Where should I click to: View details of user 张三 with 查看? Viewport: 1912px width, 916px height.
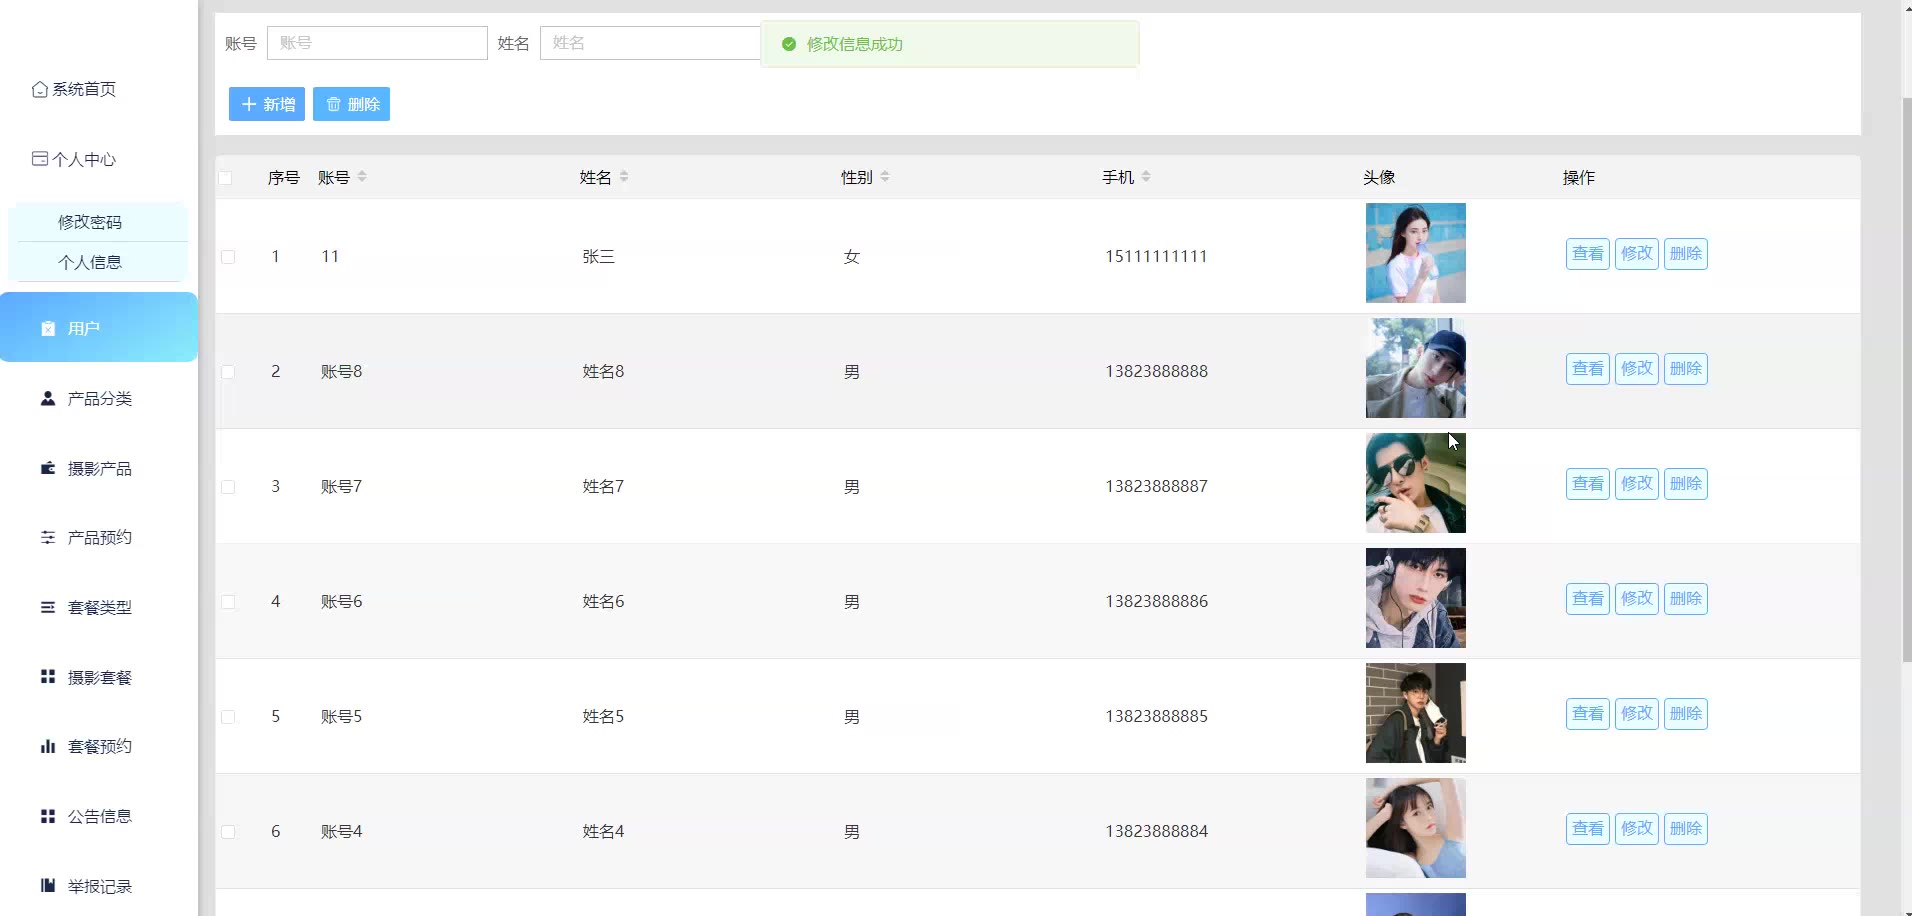(1588, 254)
